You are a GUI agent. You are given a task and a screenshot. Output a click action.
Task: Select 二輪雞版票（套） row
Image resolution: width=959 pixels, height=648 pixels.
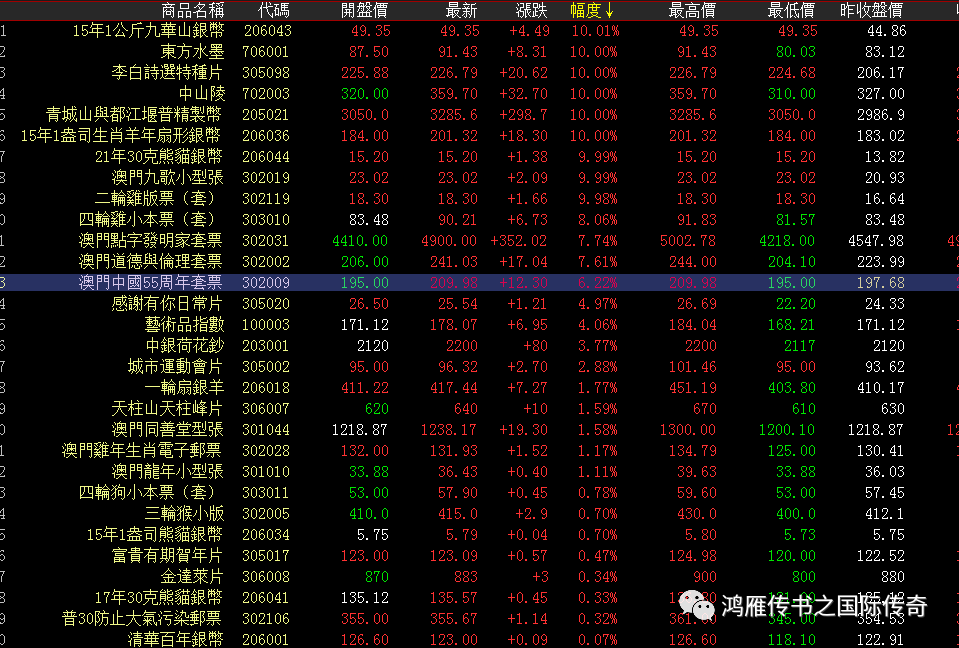[480, 199]
